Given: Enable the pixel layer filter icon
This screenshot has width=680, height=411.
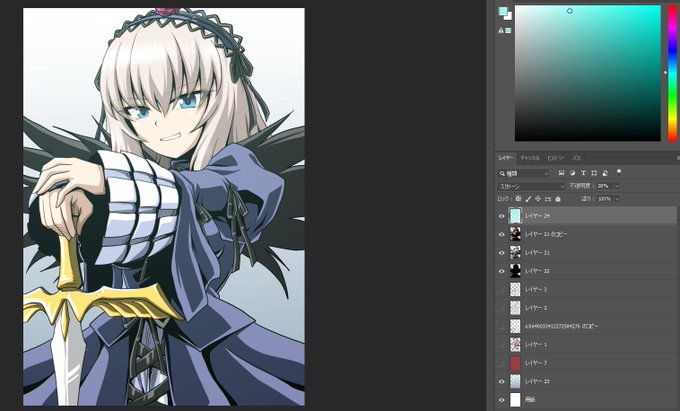Looking at the screenshot, I should (x=561, y=173).
